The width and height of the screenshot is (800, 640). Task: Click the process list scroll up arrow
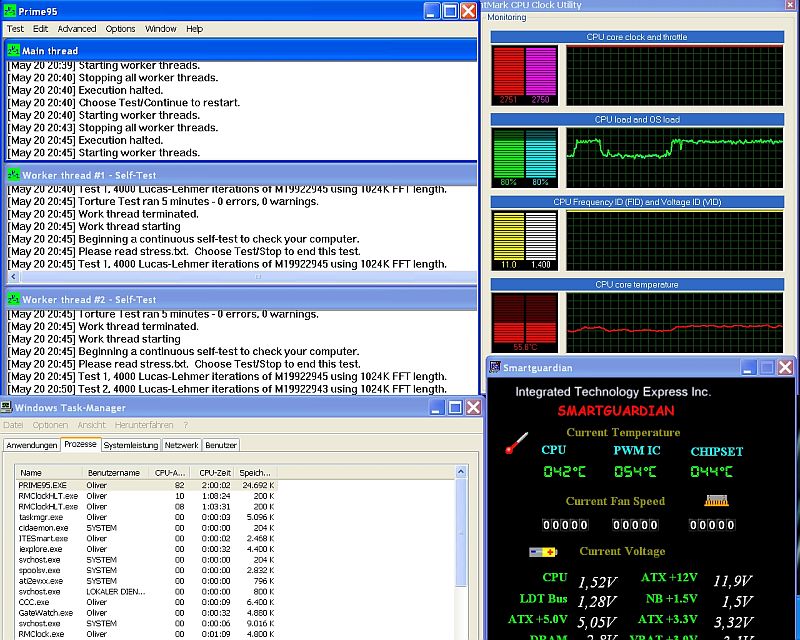click(x=461, y=472)
